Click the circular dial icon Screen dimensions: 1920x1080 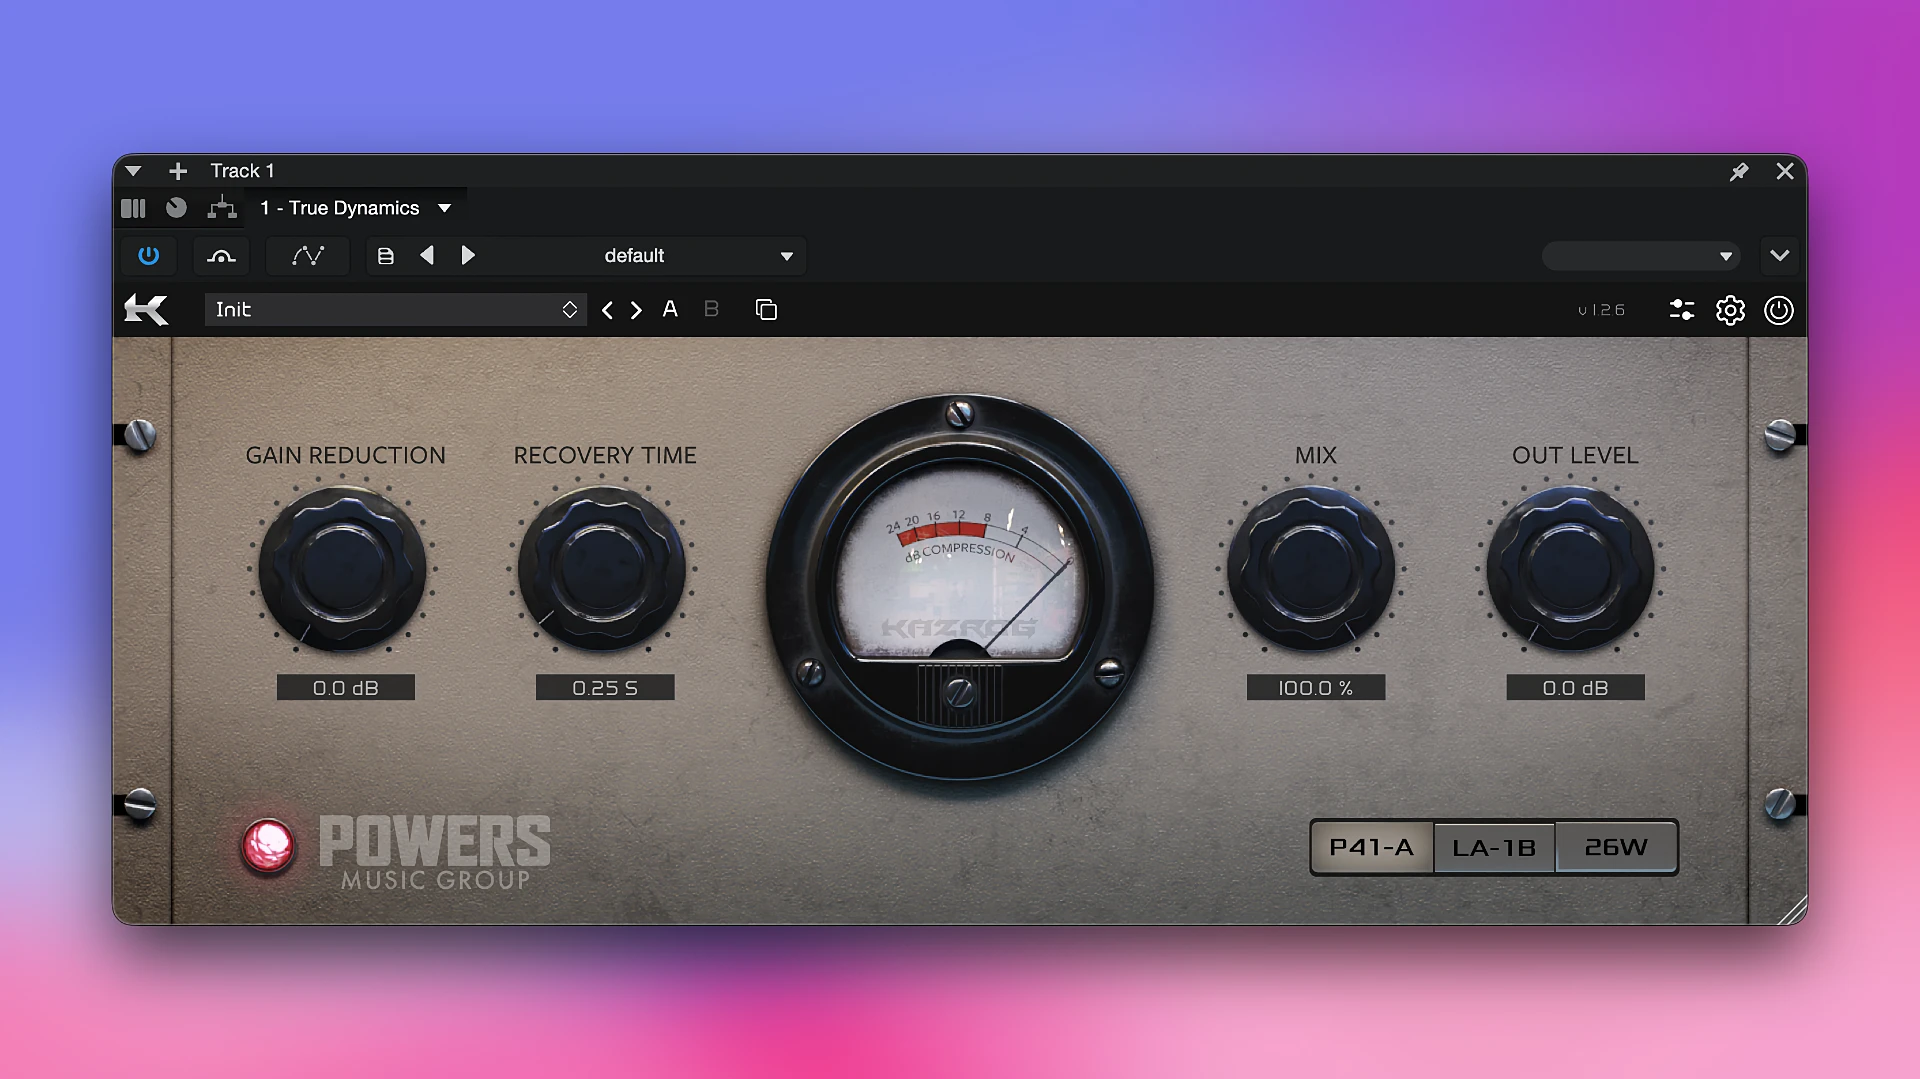[x=176, y=208]
